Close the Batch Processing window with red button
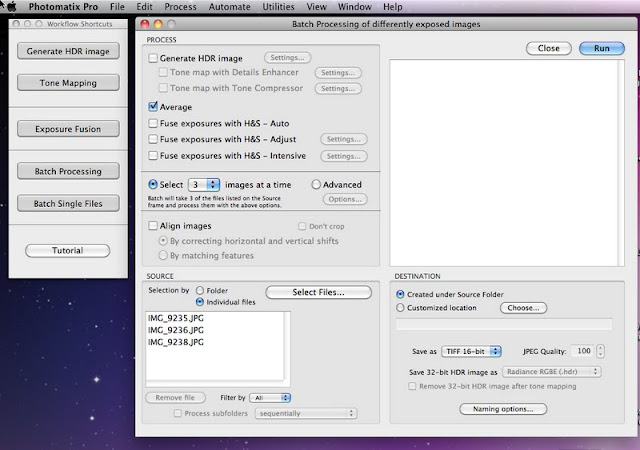The width and height of the screenshot is (640, 450). [144, 24]
